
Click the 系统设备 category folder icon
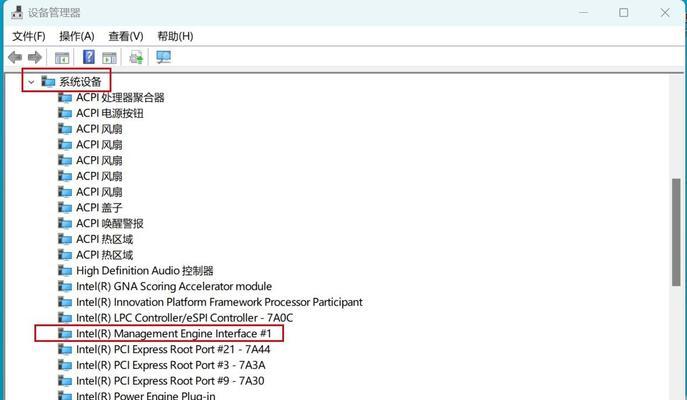click(x=48, y=81)
